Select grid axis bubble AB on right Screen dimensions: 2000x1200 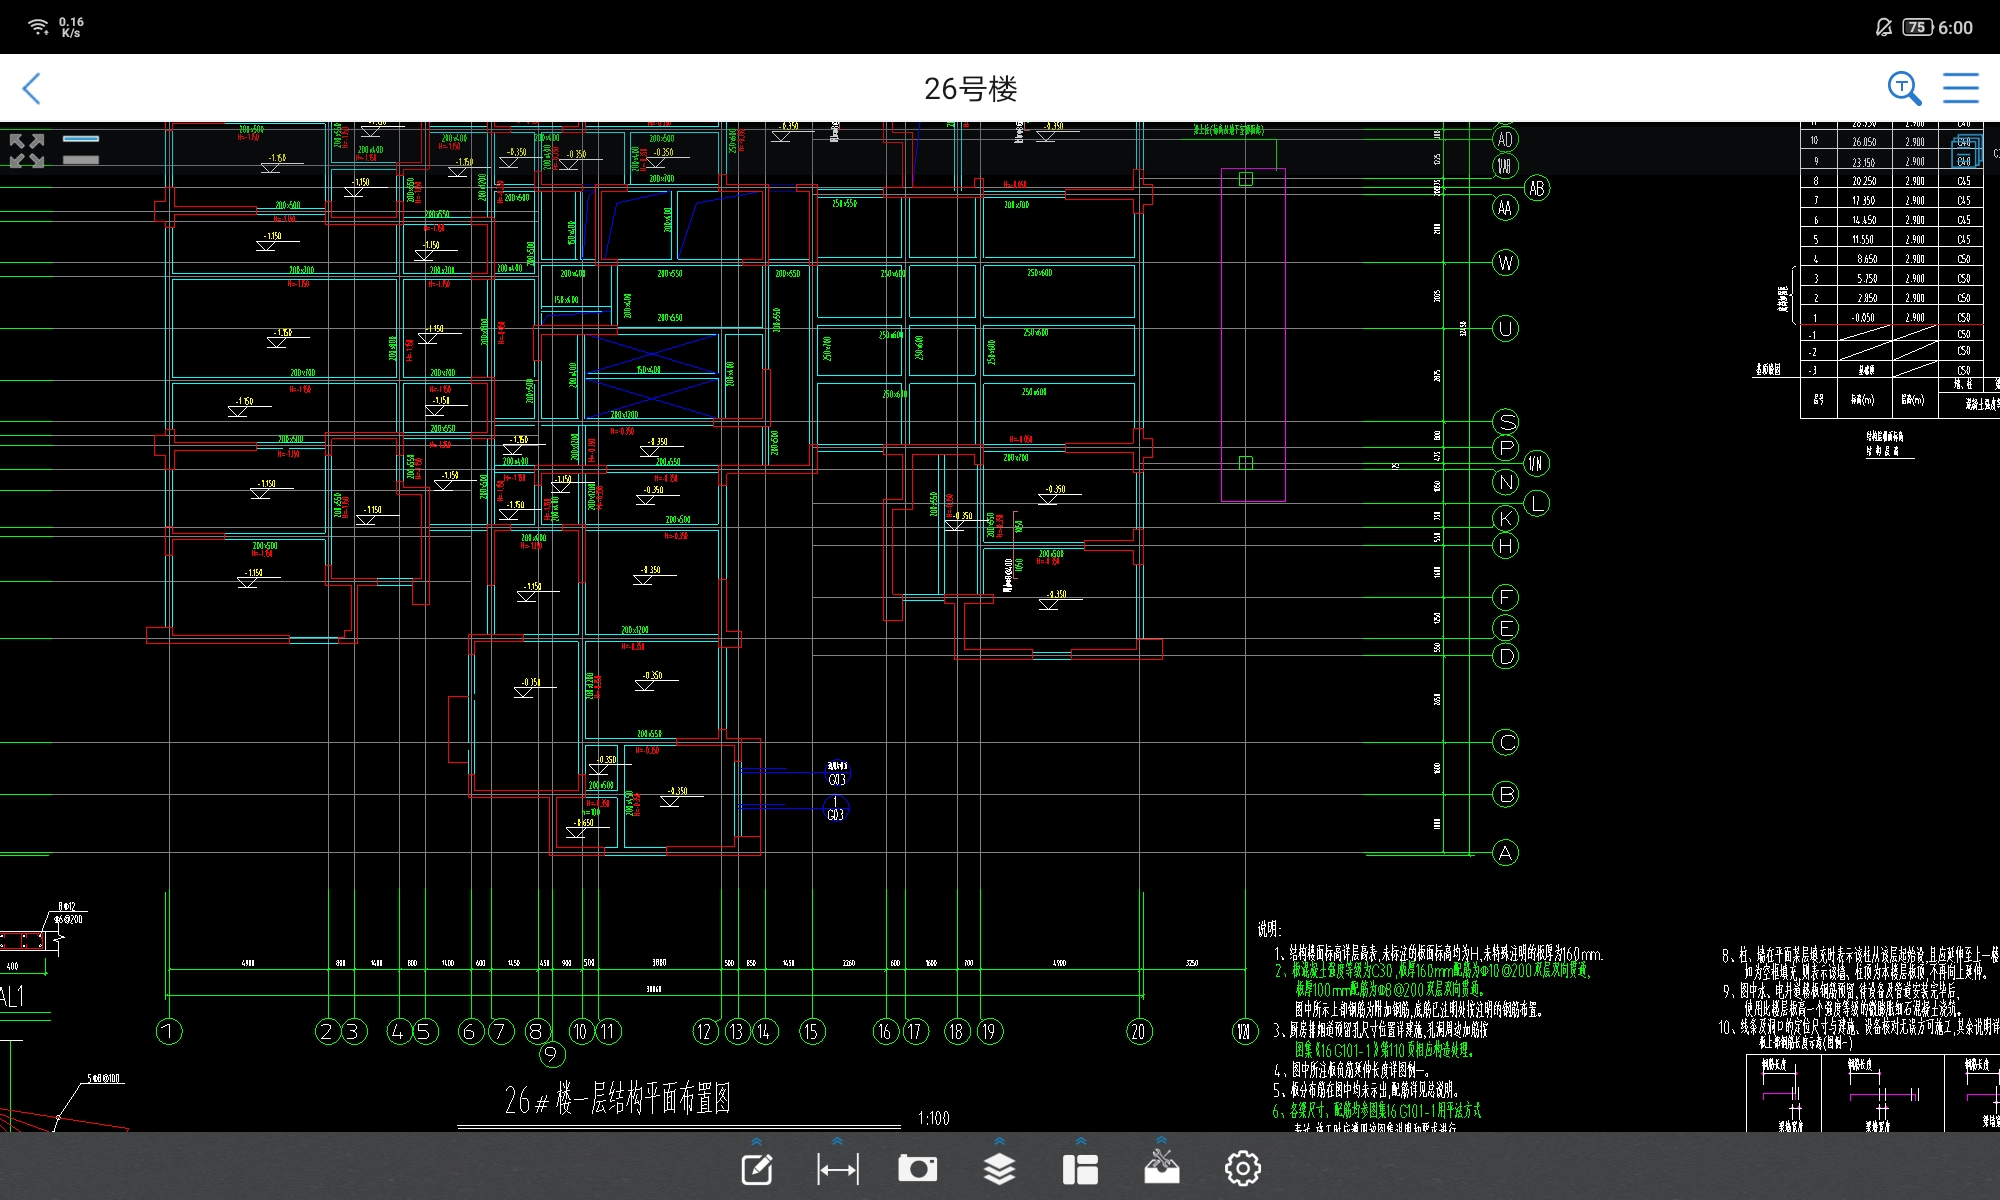point(1536,188)
